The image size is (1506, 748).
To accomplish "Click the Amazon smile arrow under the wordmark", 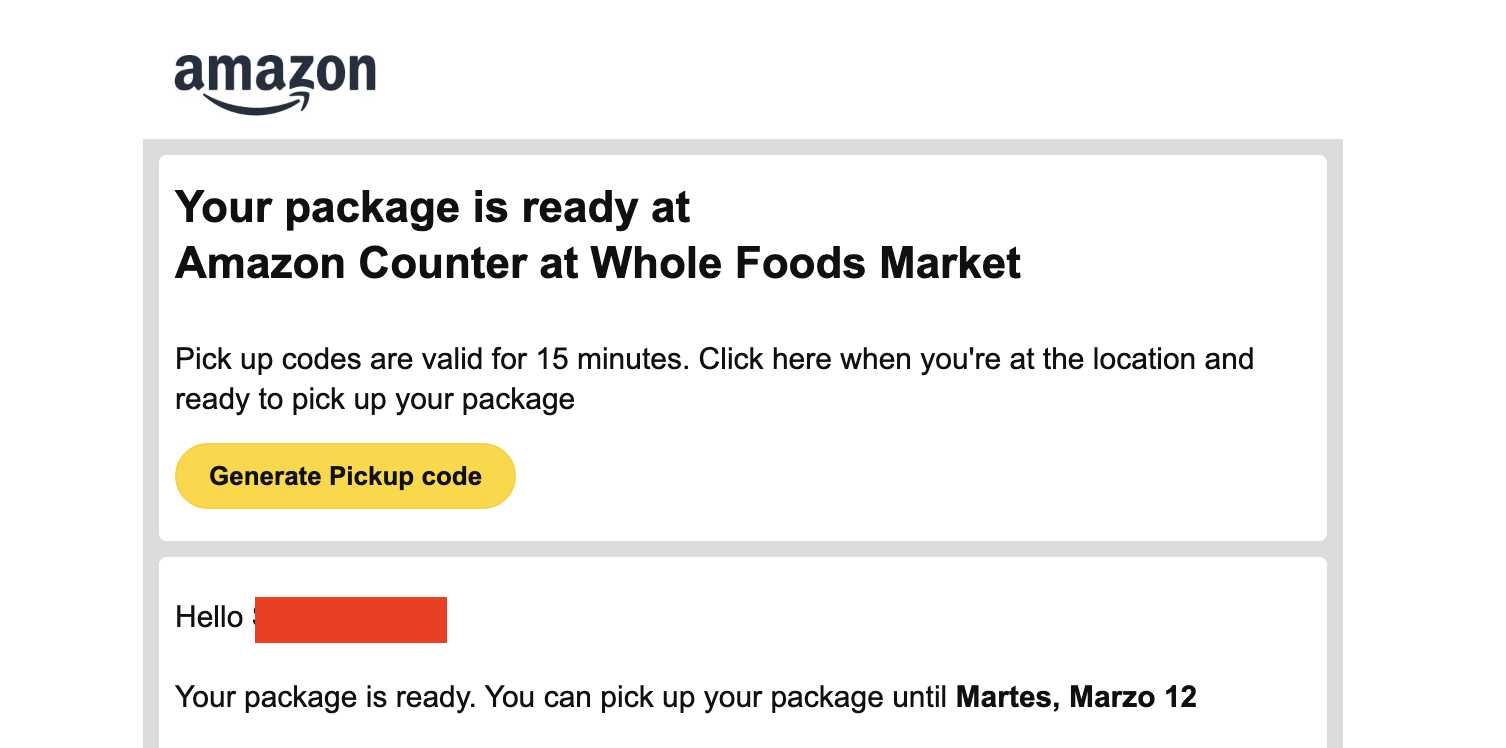I will (x=256, y=106).
